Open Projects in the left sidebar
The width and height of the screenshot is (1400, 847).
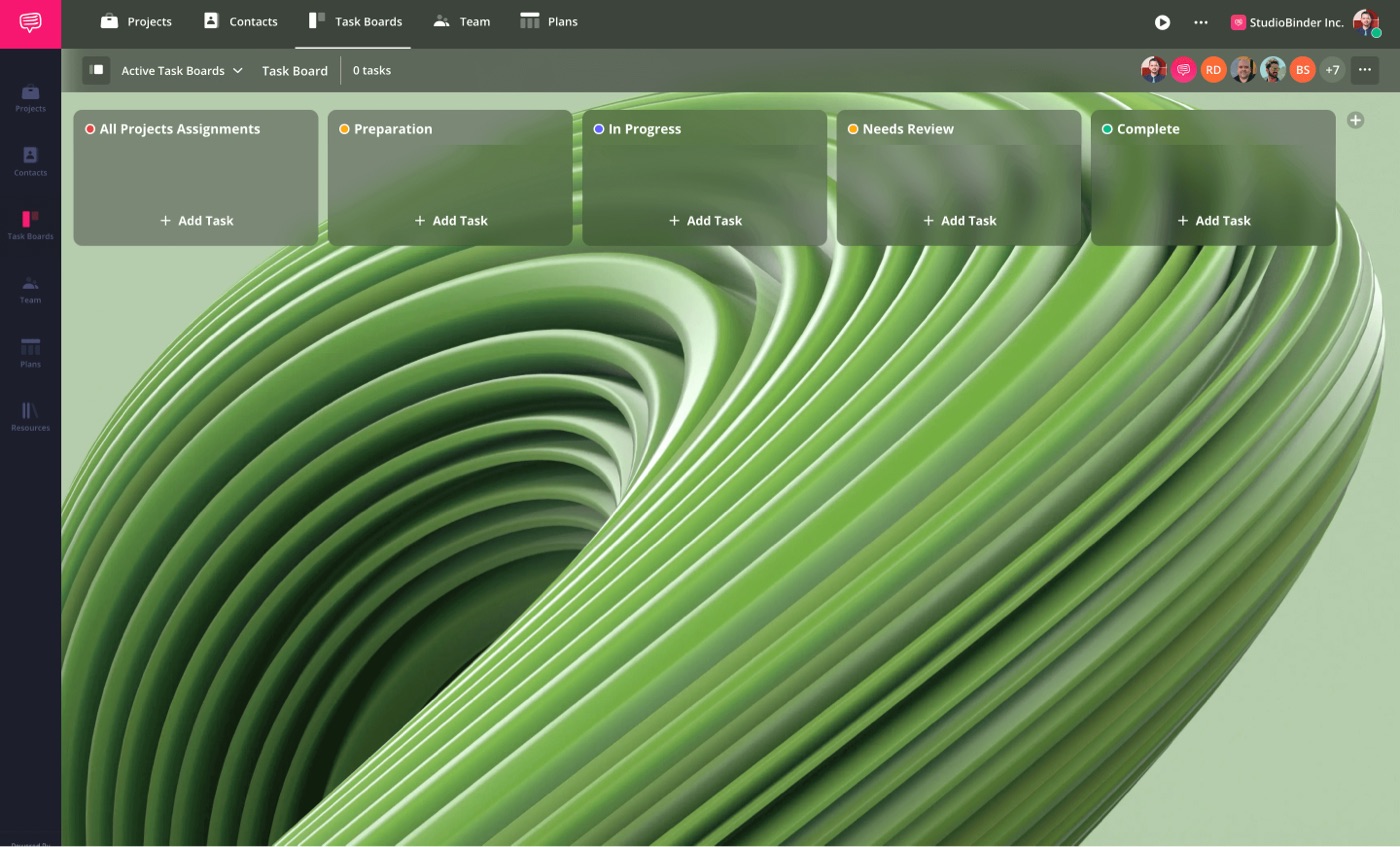(30, 97)
